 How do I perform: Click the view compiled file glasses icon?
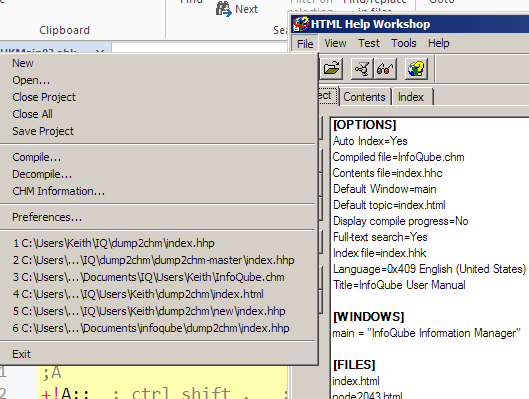point(385,69)
